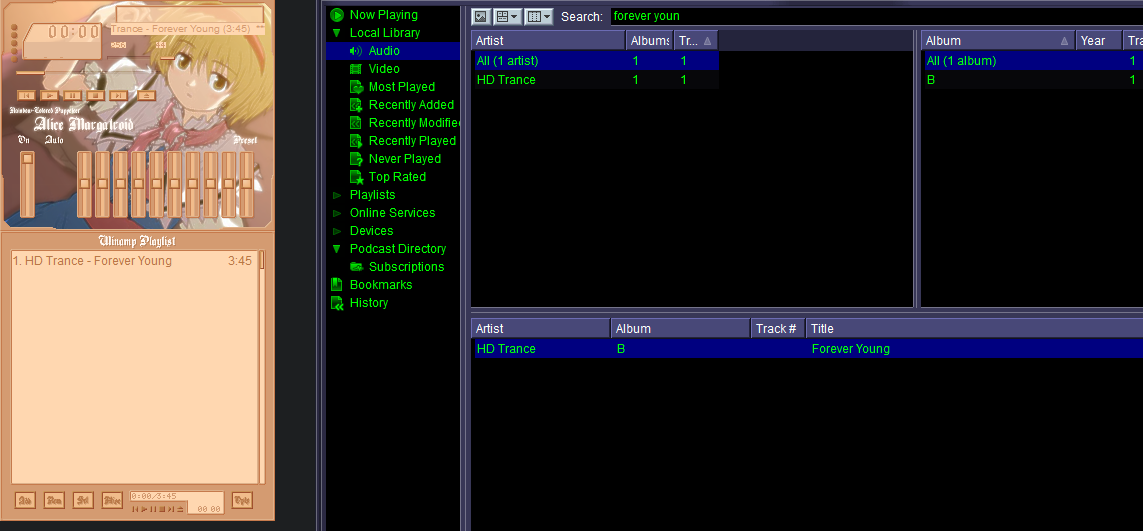The width and height of the screenshot is (1143, 531).
Task: Start playback with the main player Play button
Action: pos(49,96)
